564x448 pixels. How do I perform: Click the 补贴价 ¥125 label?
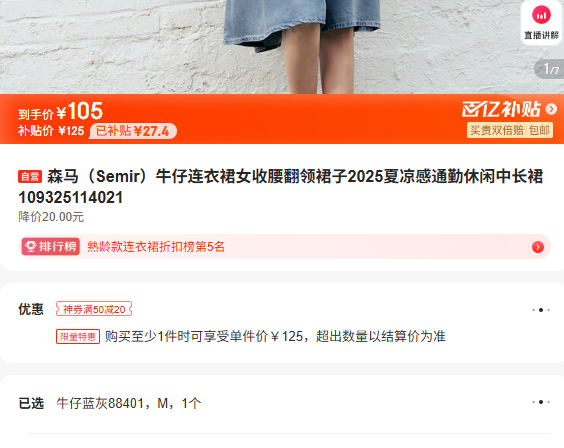[x=51, y=131]
